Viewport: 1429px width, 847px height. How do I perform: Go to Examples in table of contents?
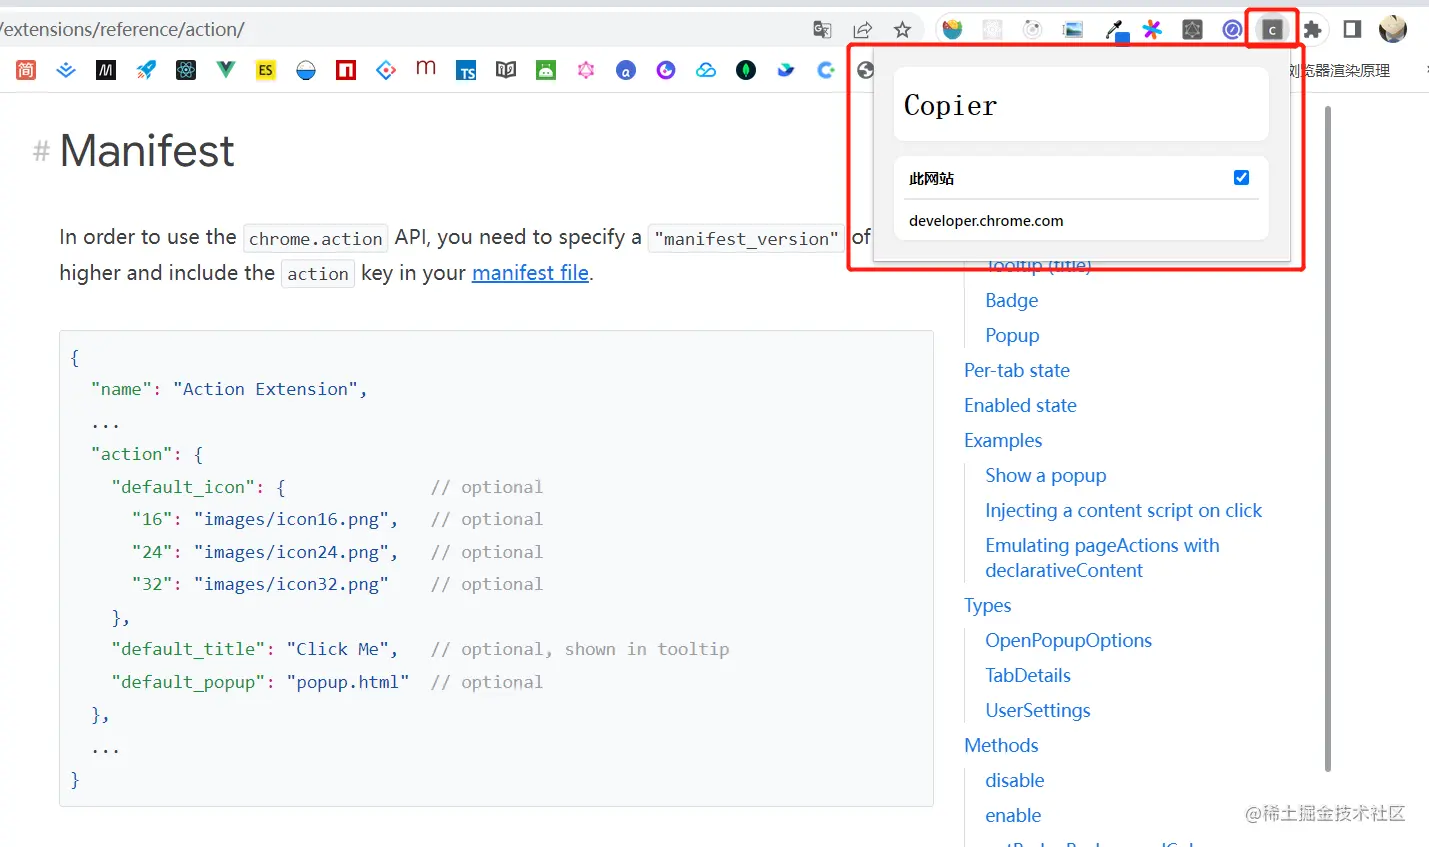tap(1003, 440)
